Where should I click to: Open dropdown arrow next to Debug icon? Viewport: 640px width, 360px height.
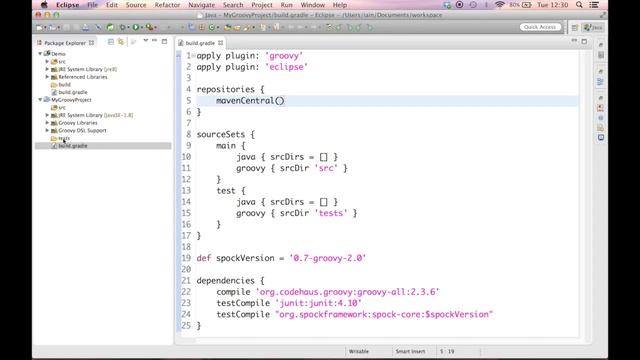click(128, 28)
